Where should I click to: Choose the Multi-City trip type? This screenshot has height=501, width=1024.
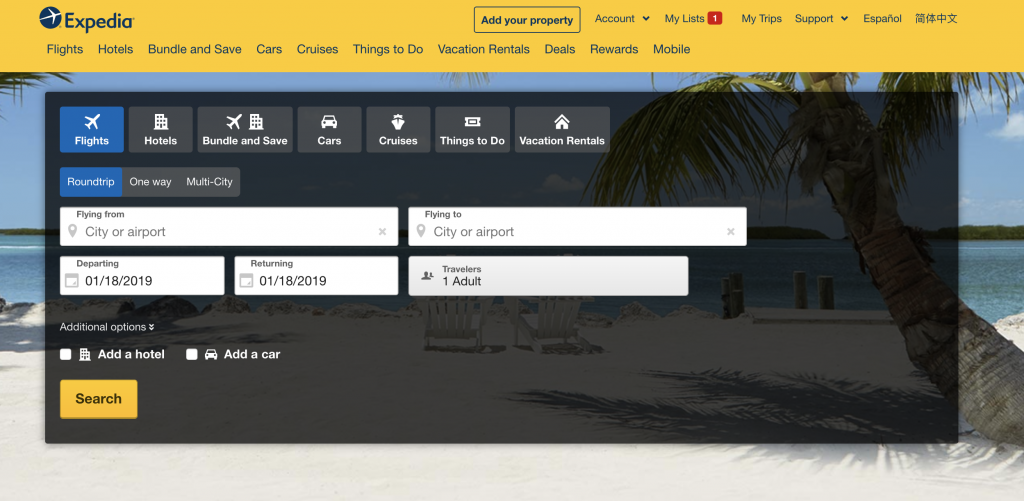(209, 182)
